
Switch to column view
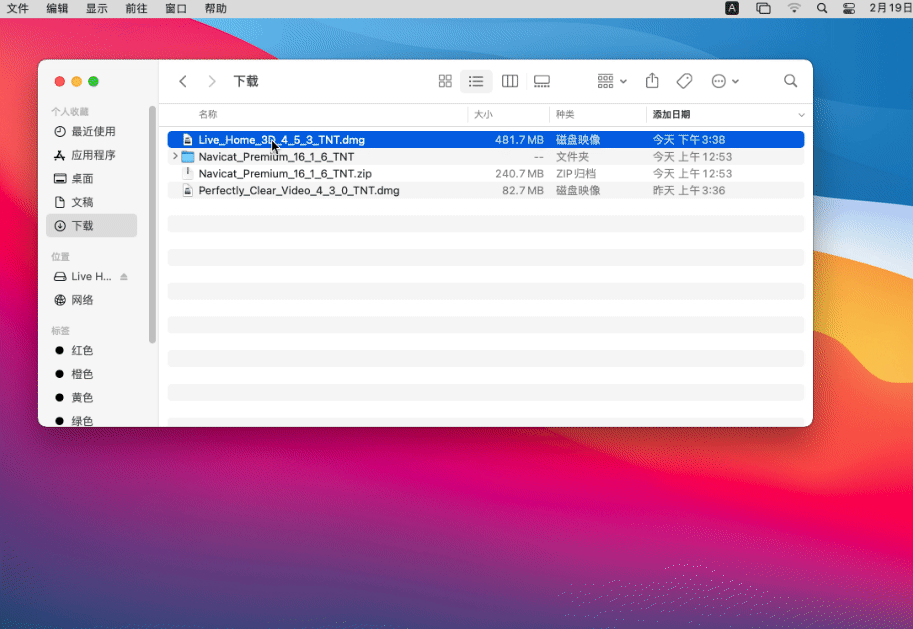(x=509, y=81)
